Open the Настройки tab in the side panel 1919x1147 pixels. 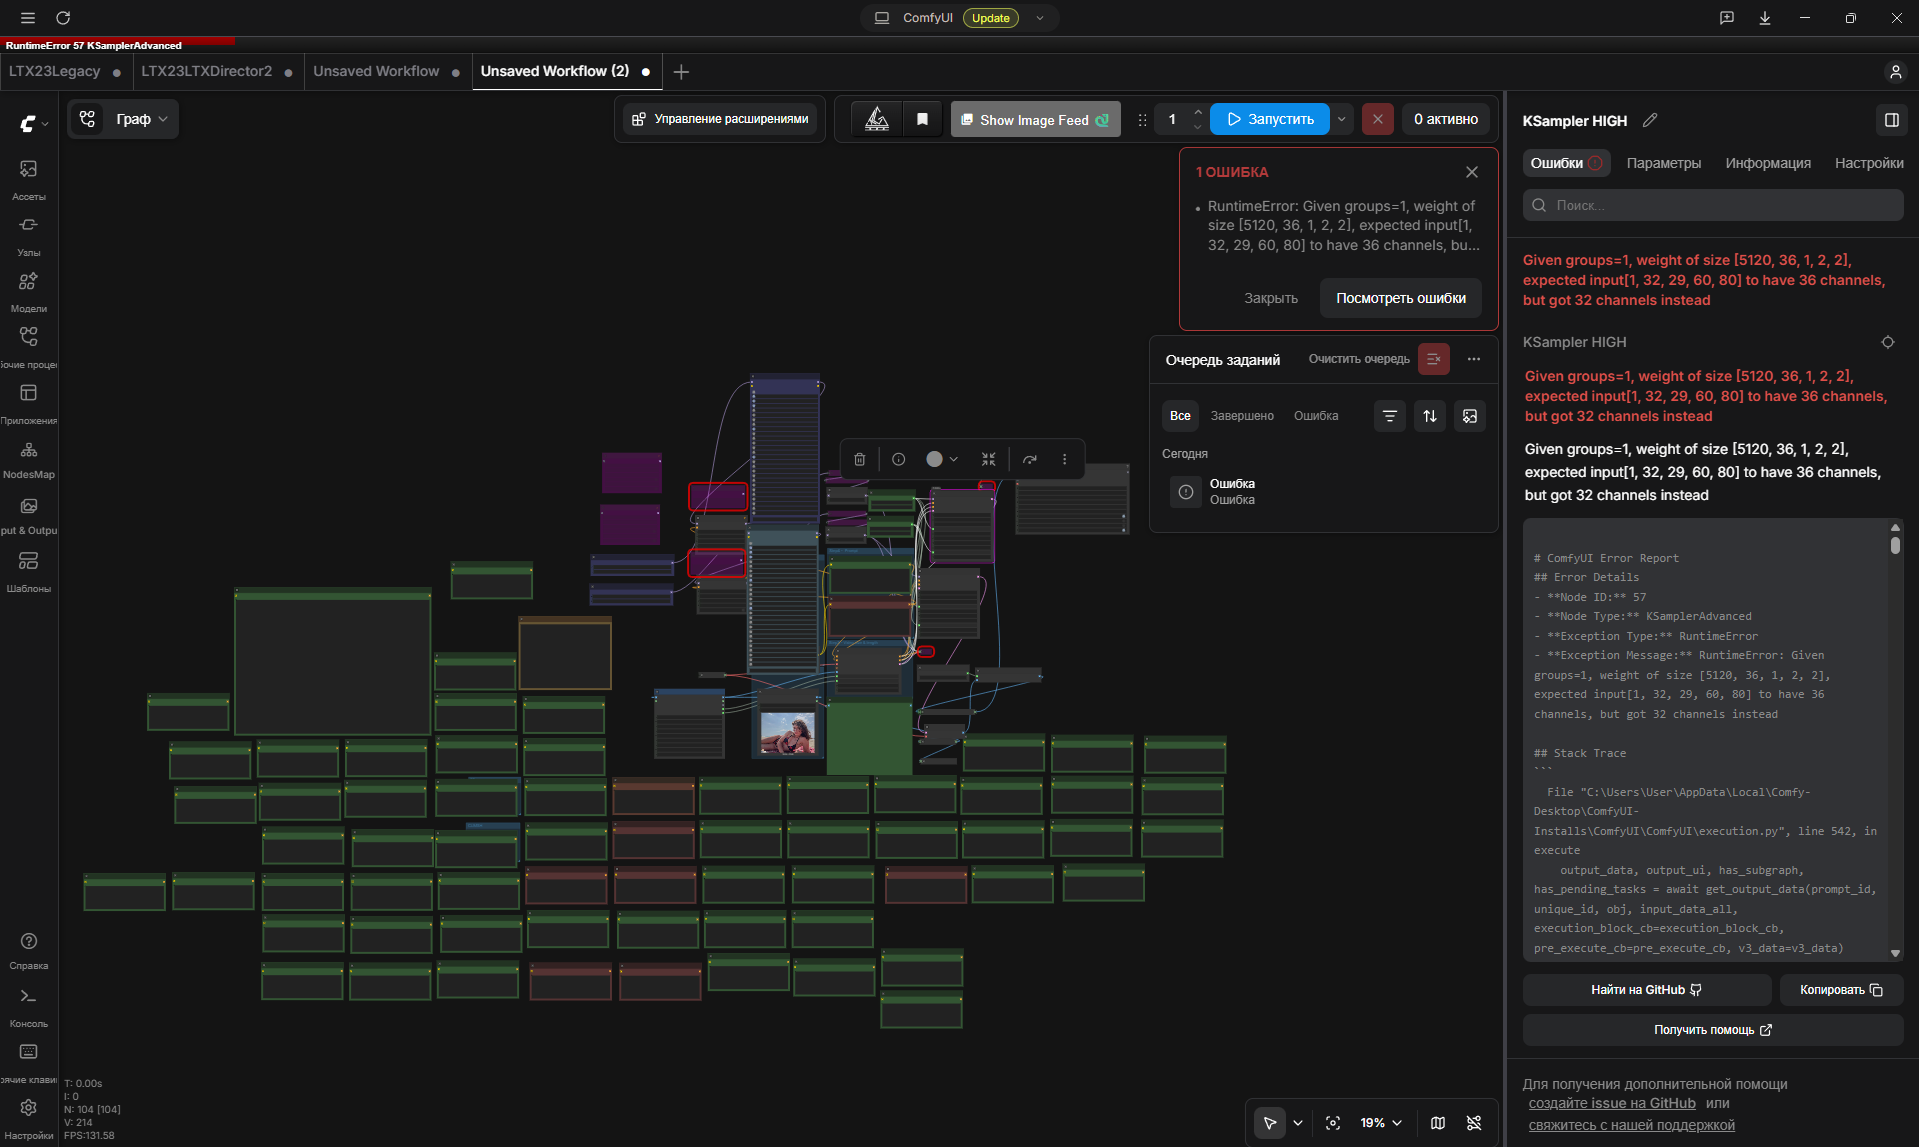click(x=1869, y=163)
